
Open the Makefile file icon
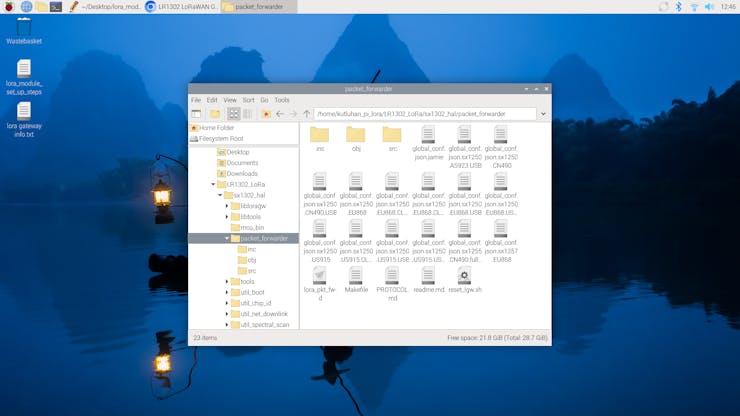(x=356, y=280)
